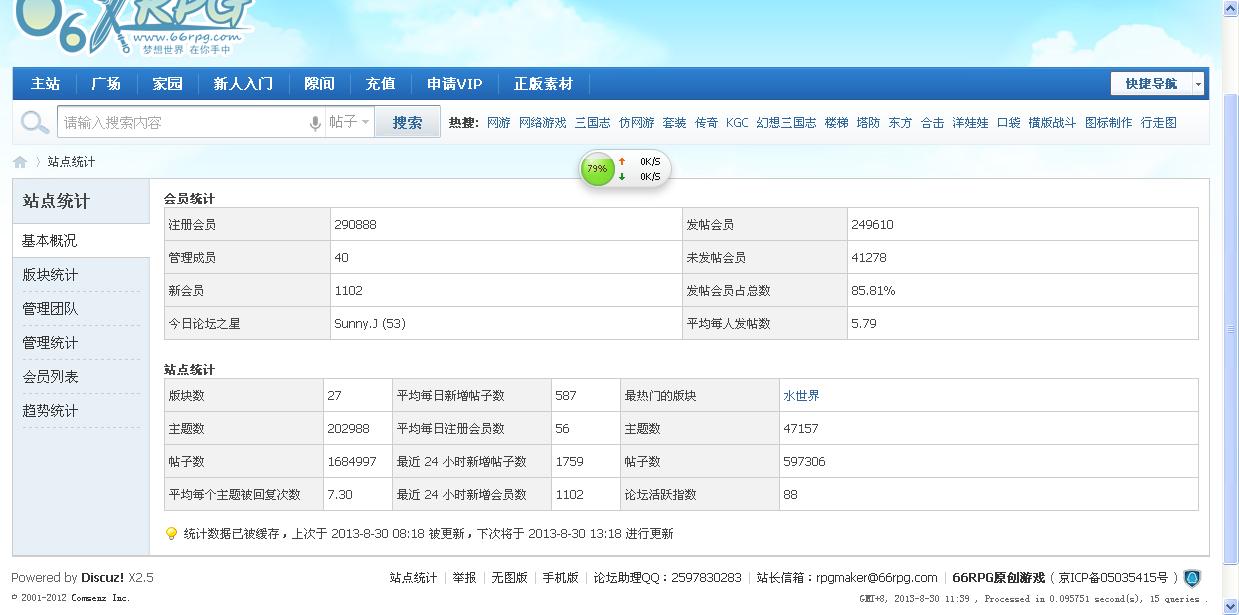Viewport: 1239px width, 615px height.
Task: Click the 快捷导航 button
Action: 1151,84
